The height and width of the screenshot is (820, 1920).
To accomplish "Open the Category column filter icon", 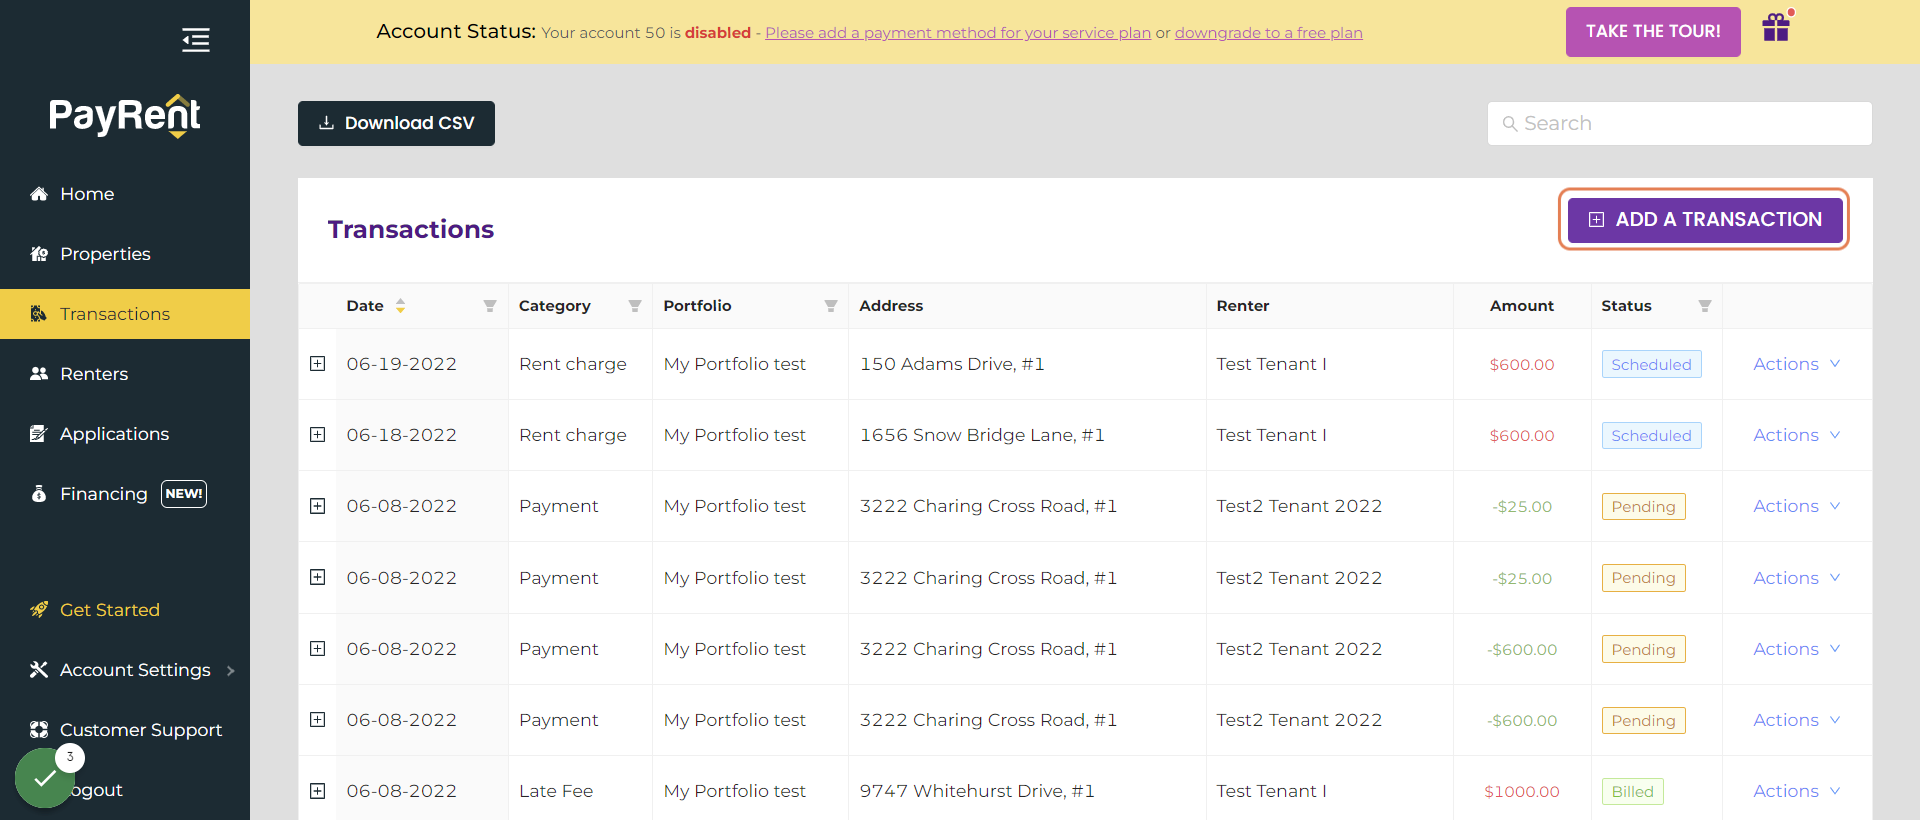I will coord(635,306).
